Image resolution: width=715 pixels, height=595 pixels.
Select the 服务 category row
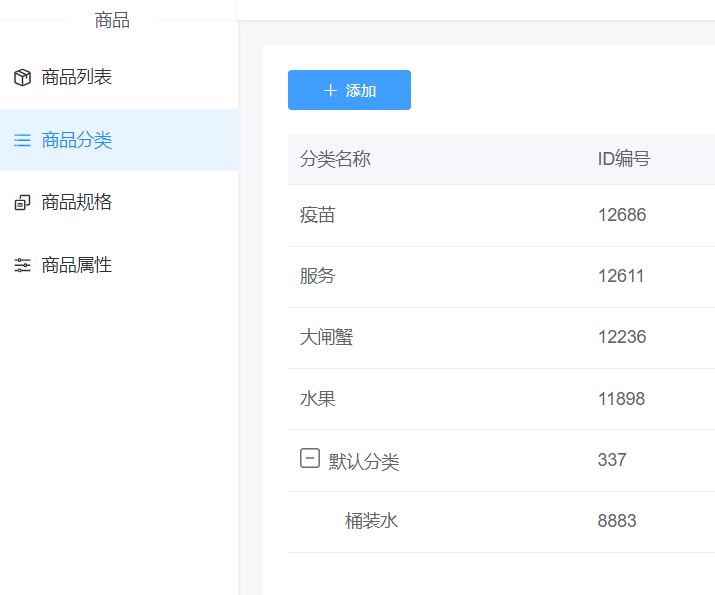coord(318,276)
